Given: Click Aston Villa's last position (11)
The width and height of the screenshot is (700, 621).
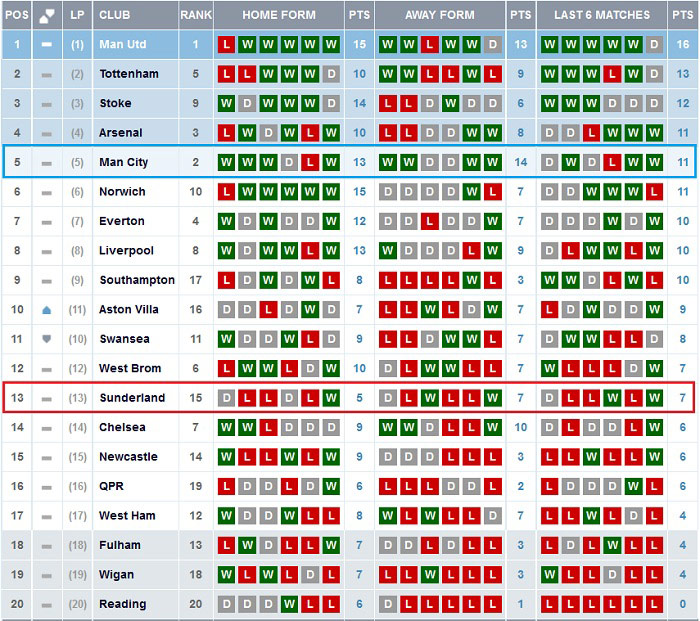Looking at the screenshot, I should (77, 310).
